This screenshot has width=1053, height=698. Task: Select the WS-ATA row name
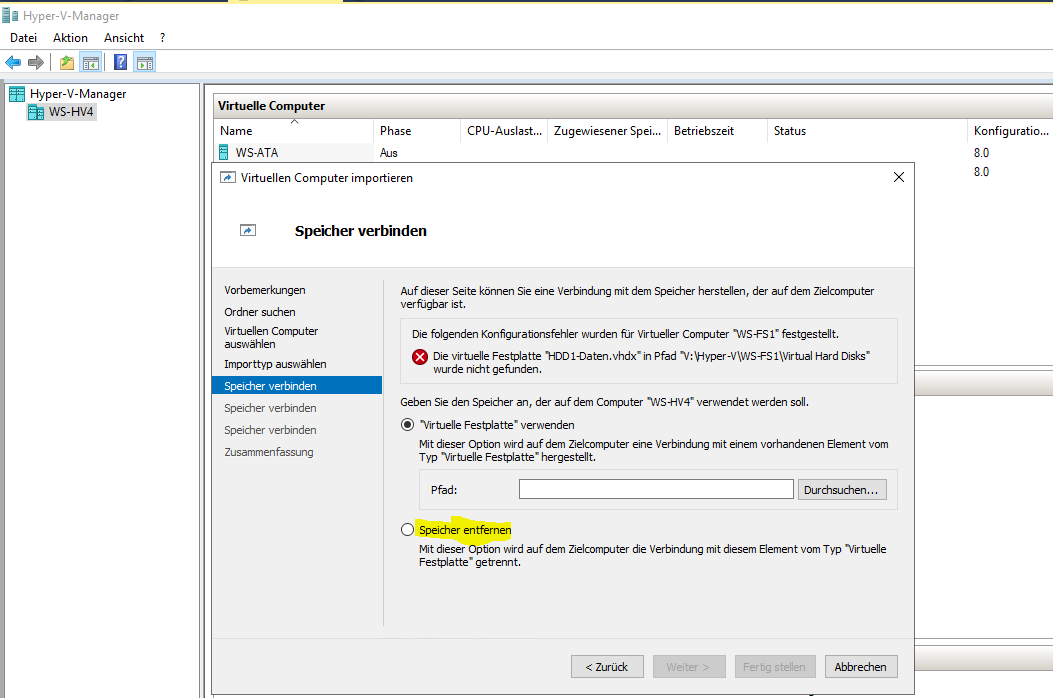pyautogui.click(x=257, y=152)
